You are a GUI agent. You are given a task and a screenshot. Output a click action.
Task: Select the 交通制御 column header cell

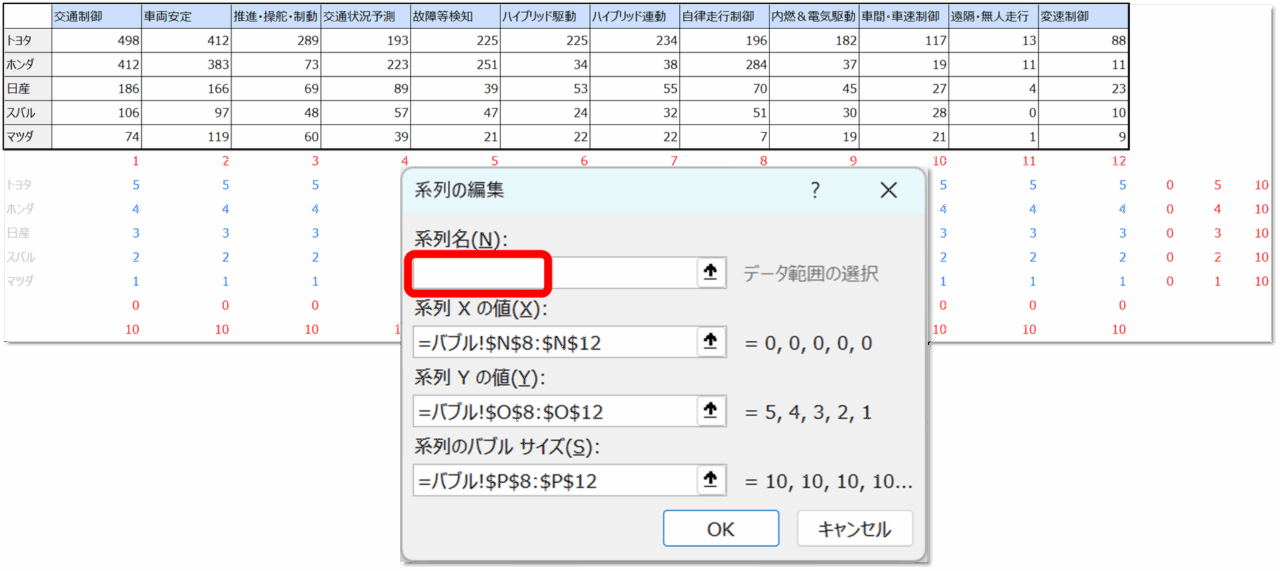click(96, 17)
